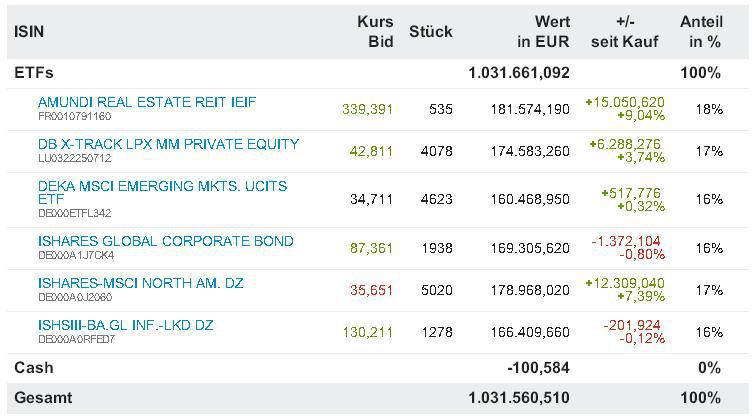754x419 pixels.
Task: Click the Amundi bid price 339,391
Action: click(x=367, y=109)
